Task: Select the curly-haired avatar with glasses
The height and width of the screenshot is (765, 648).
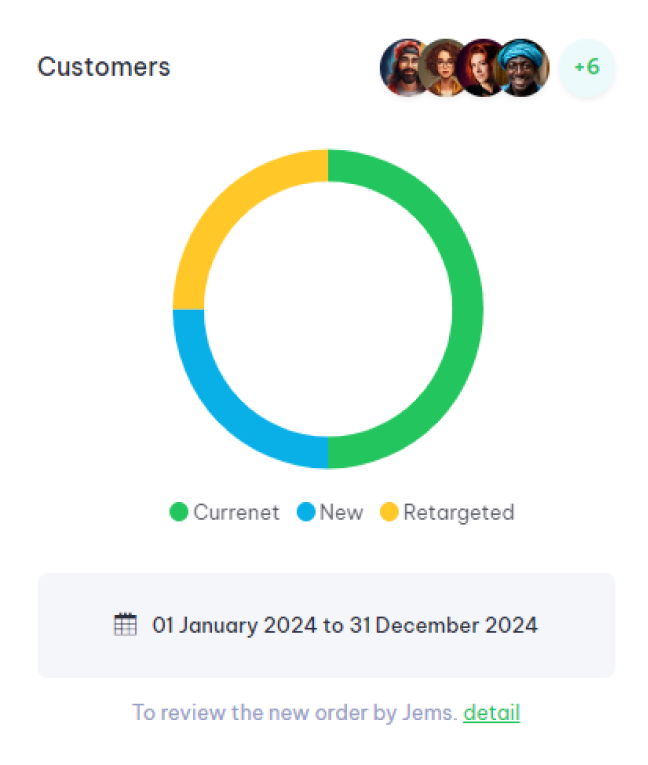Action: [442, 68]
